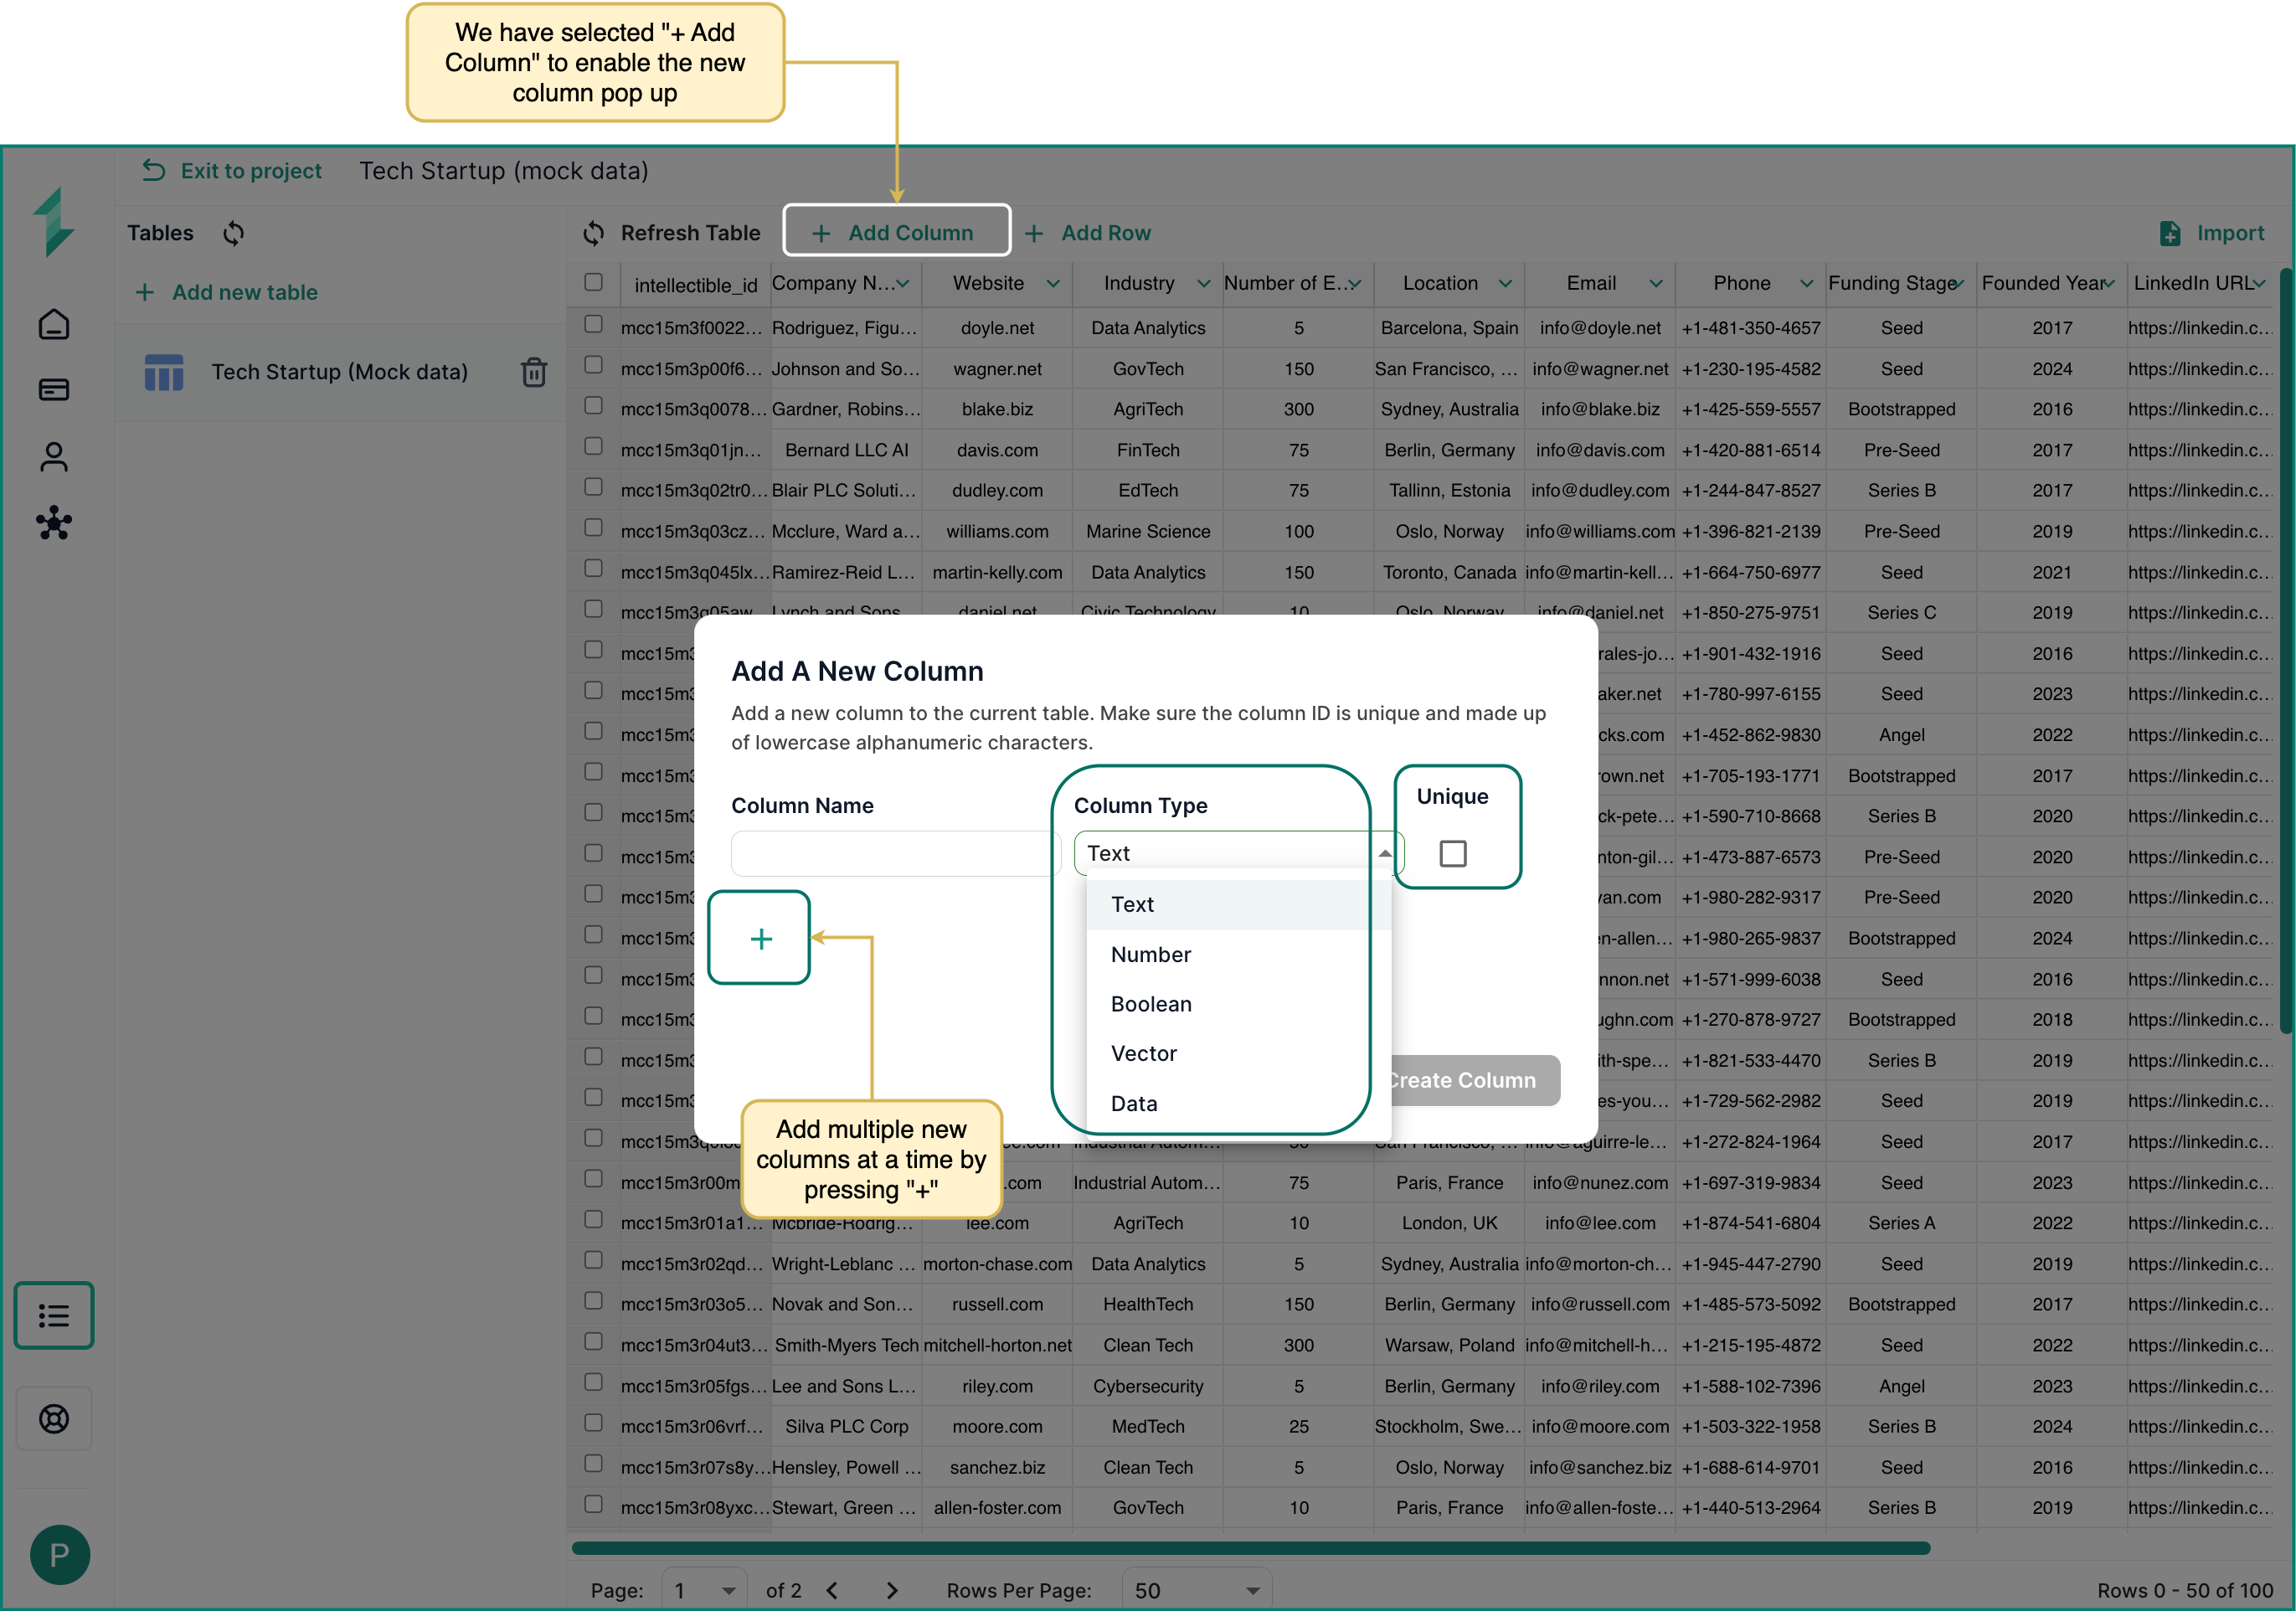Delete Tech Startup table with trash icon
The width and height of the screenshot is (2296, 1611).
pyautogui.click(x=534, y=372)
